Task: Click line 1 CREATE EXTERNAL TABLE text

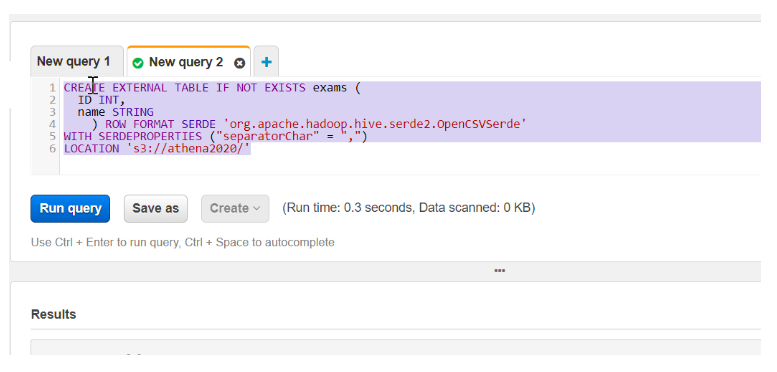Action: pyautogui.click(x=212, y=88)
